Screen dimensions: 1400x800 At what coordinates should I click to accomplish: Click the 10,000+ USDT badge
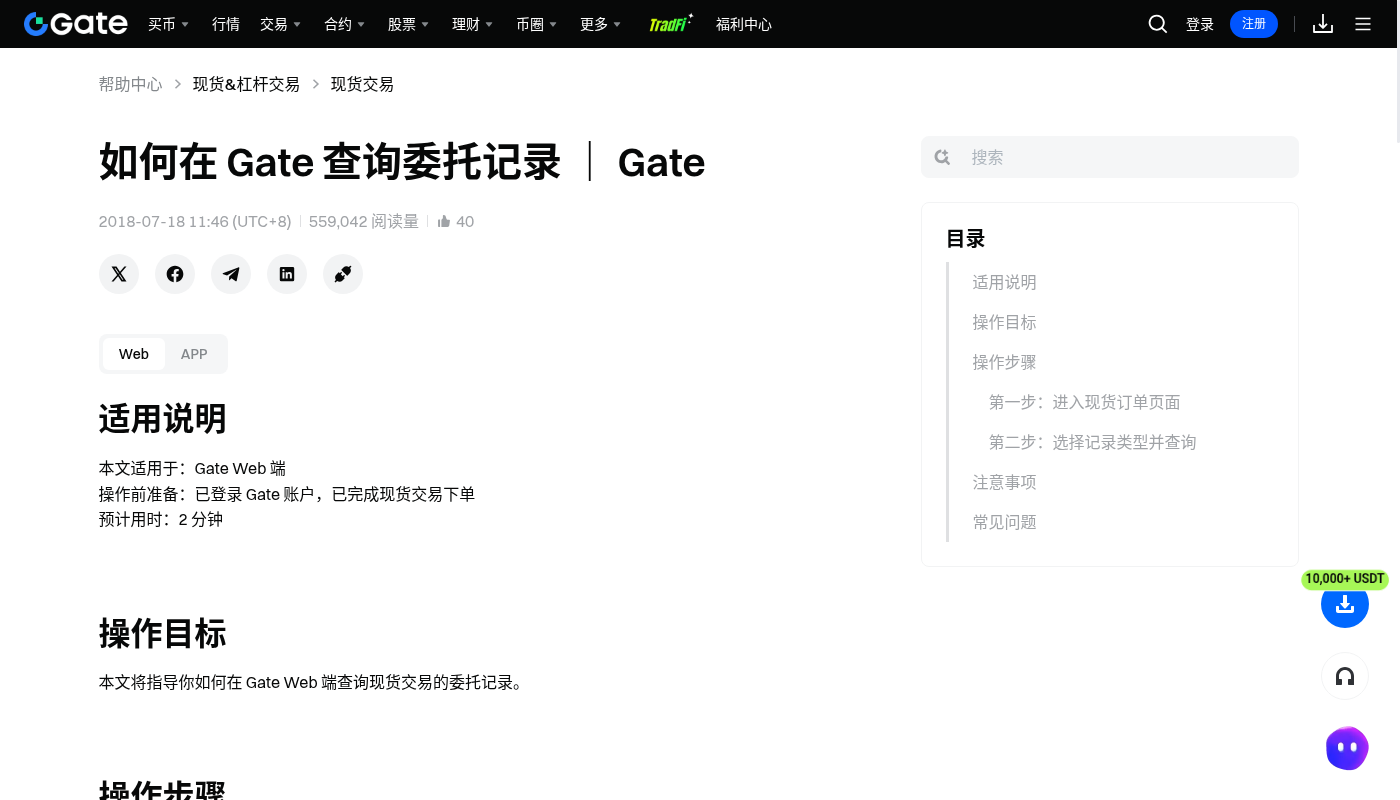point(1345,579)
